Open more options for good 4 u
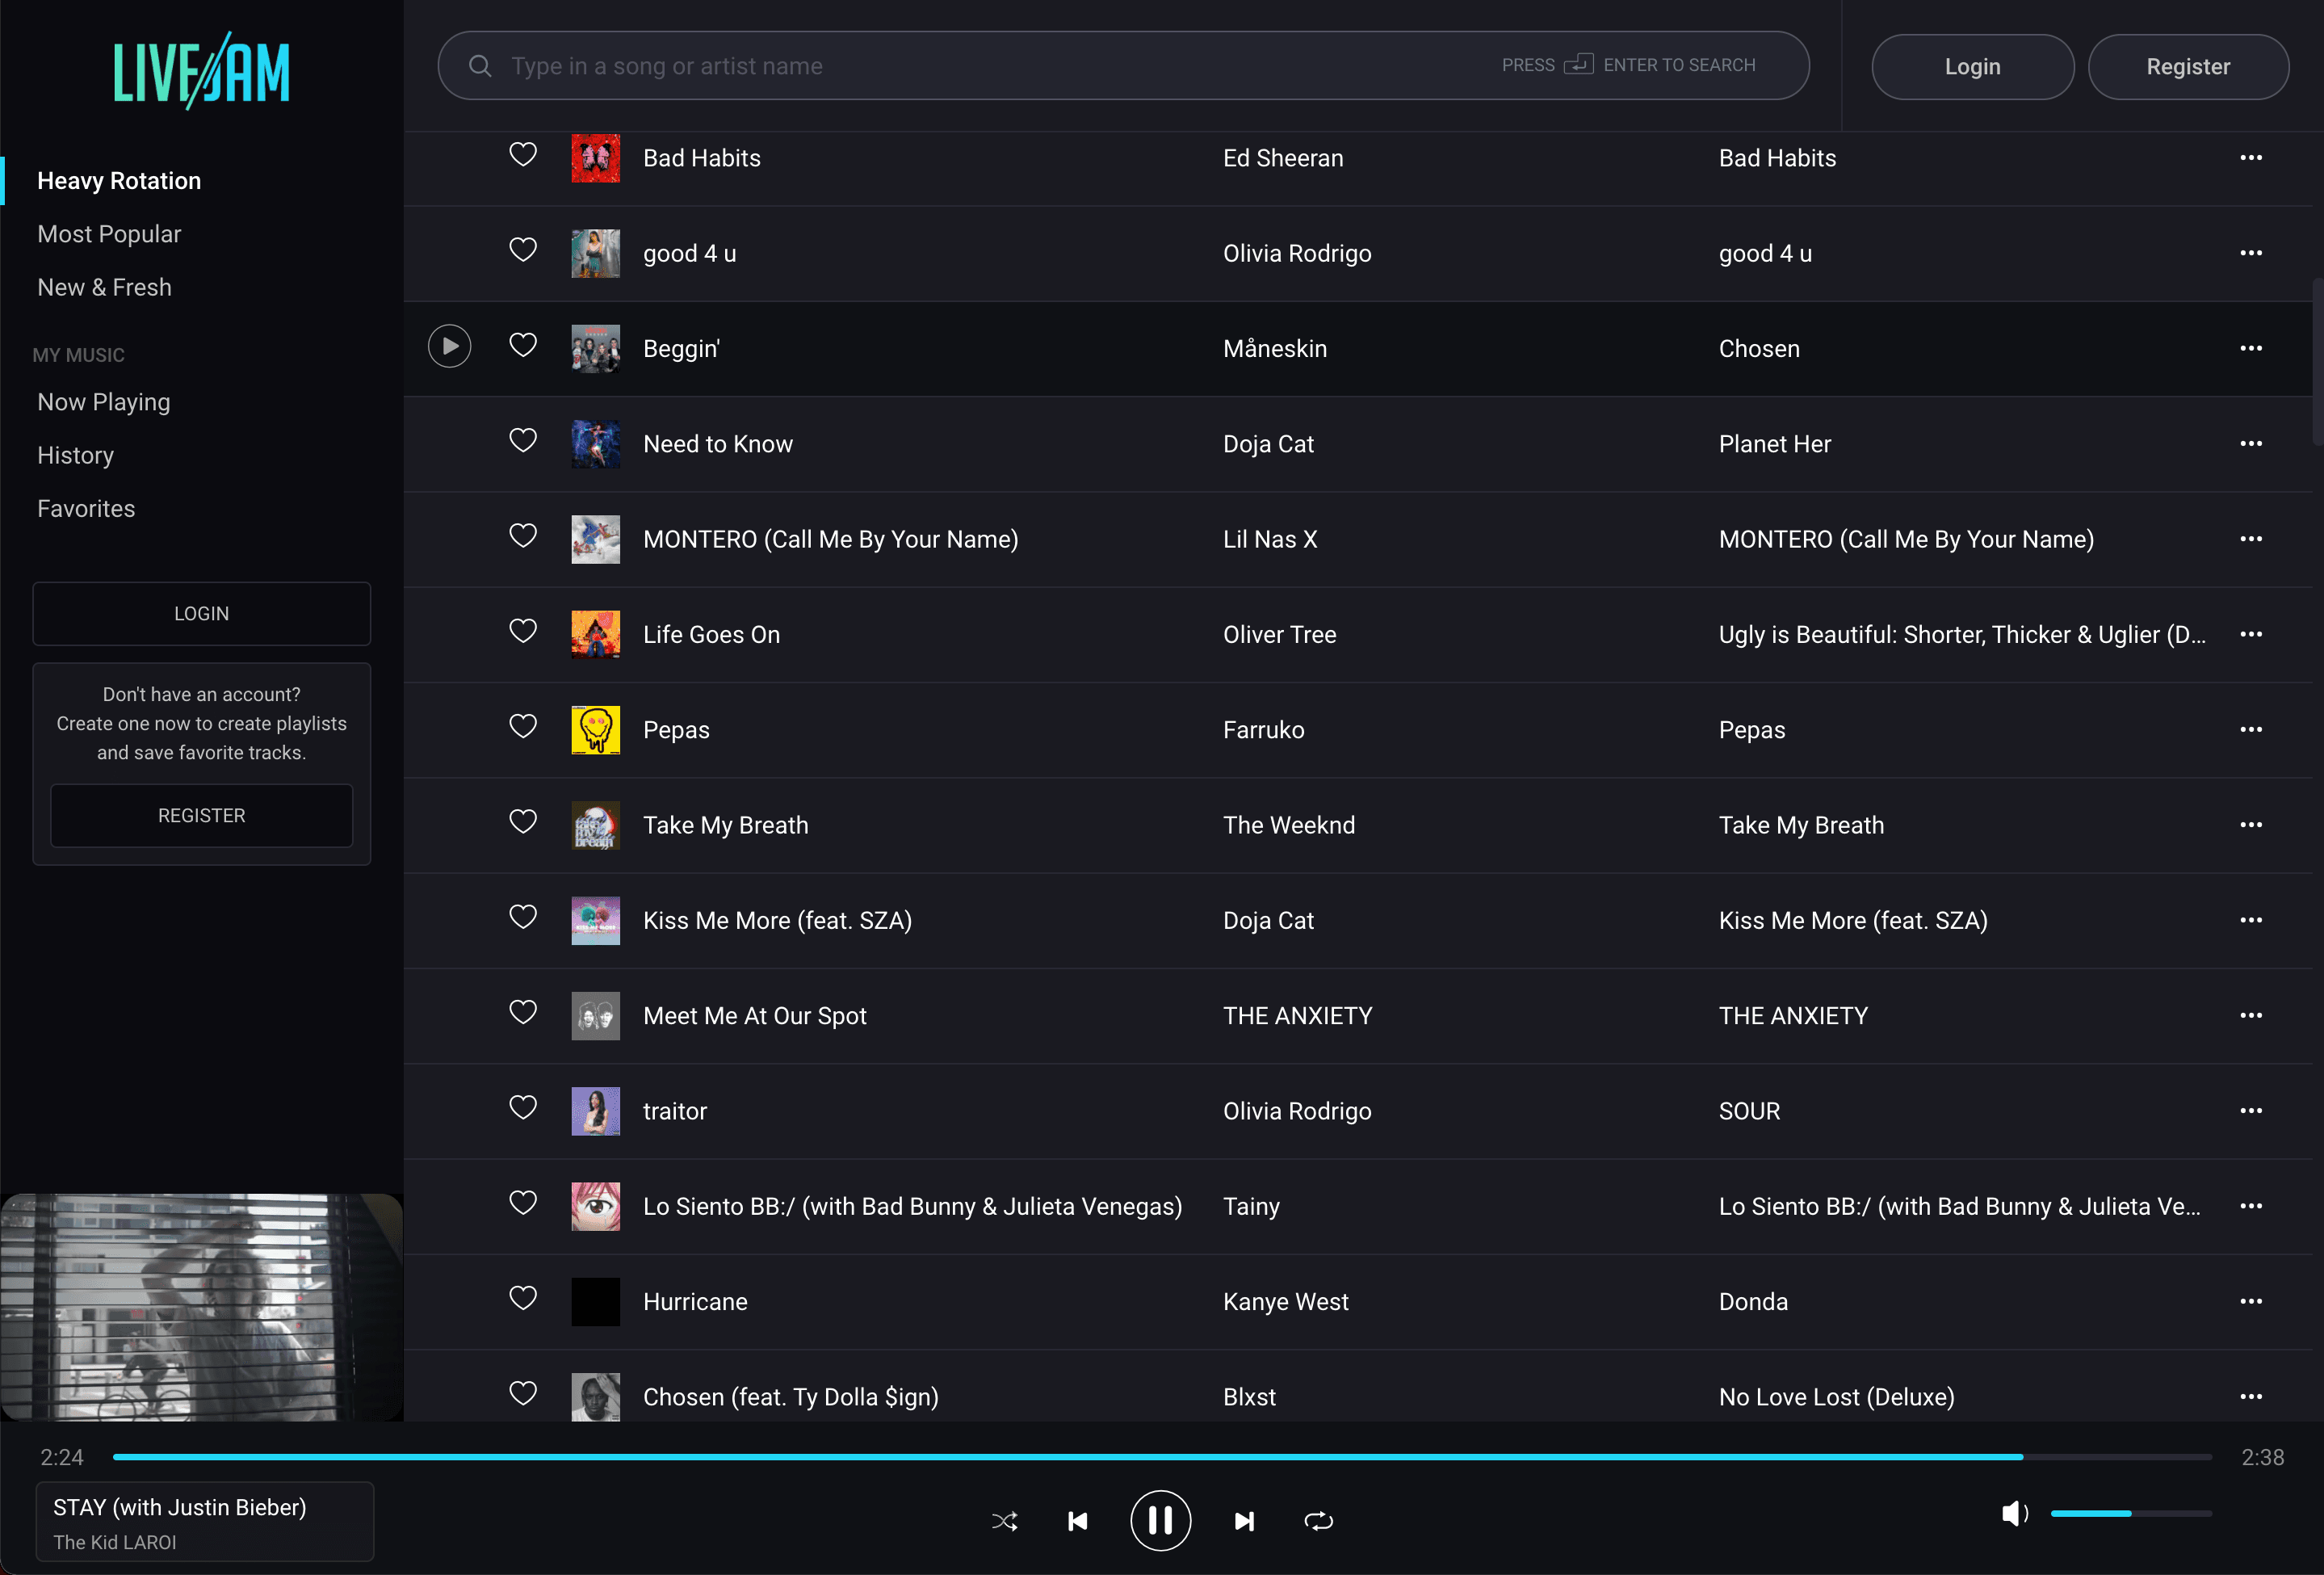Image resolution: width=2324 pixels, height=1575 pixels. [x=2250, y=253]
